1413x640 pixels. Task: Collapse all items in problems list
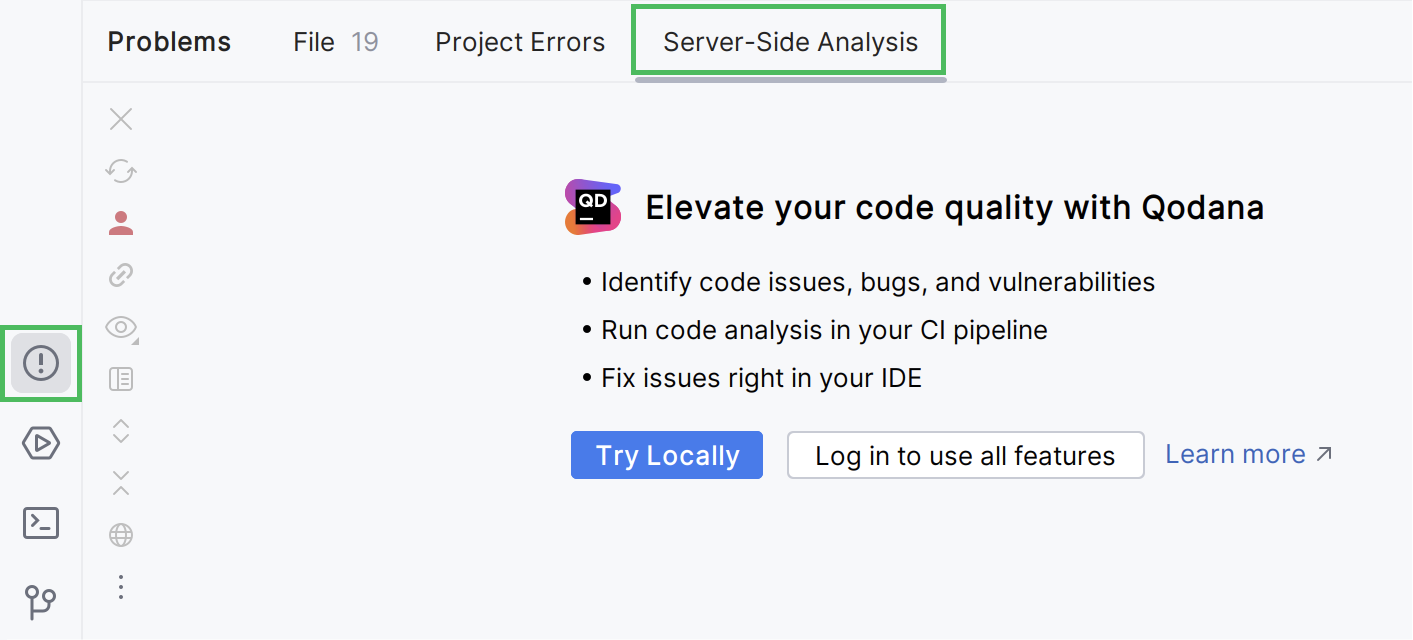121,483
